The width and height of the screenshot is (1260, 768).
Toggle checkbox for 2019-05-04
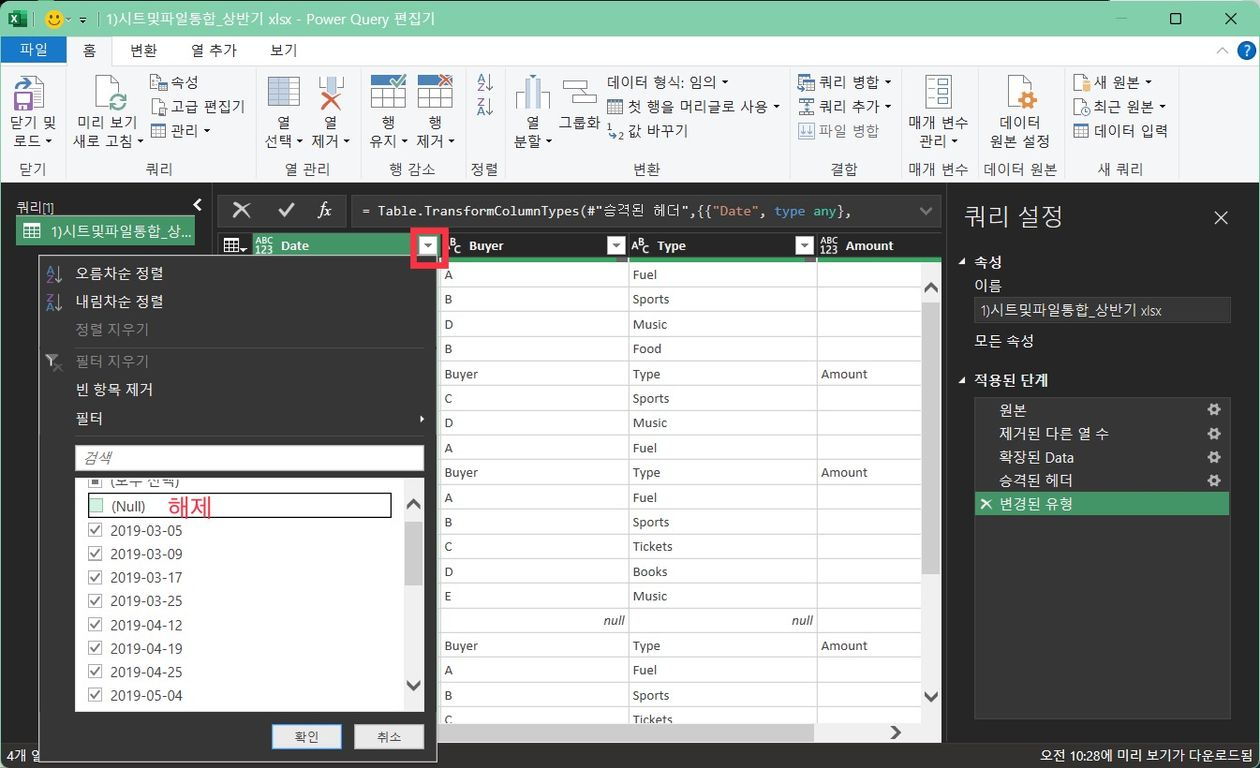click(x=96, y=695)
